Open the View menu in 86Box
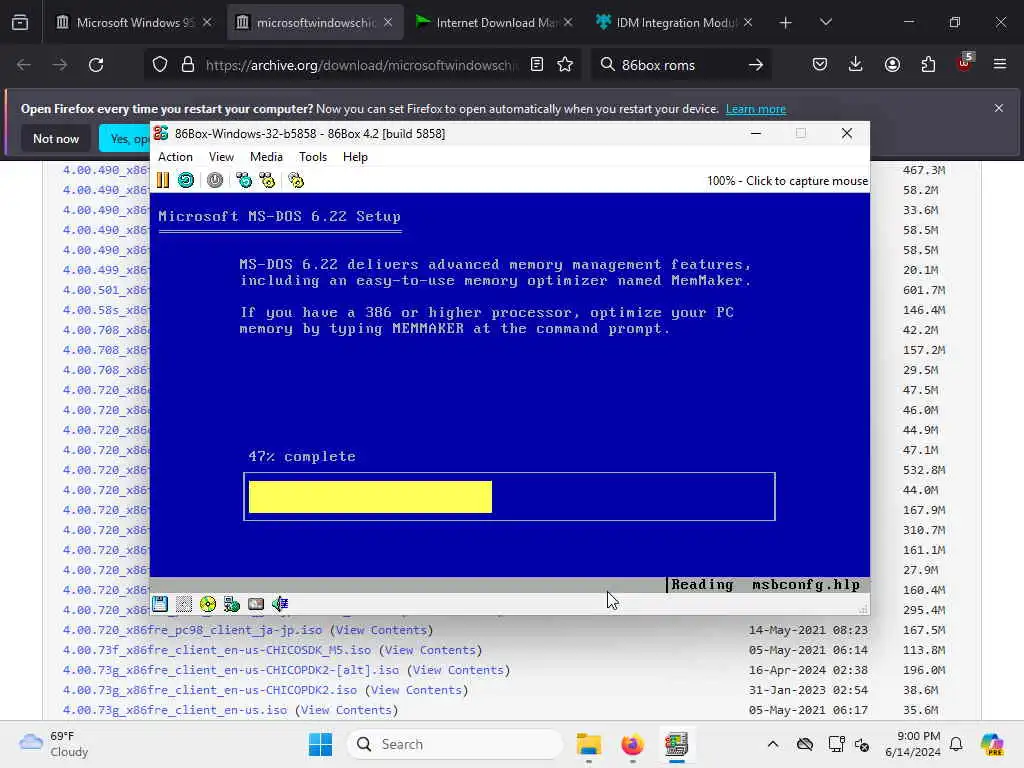 221,157
